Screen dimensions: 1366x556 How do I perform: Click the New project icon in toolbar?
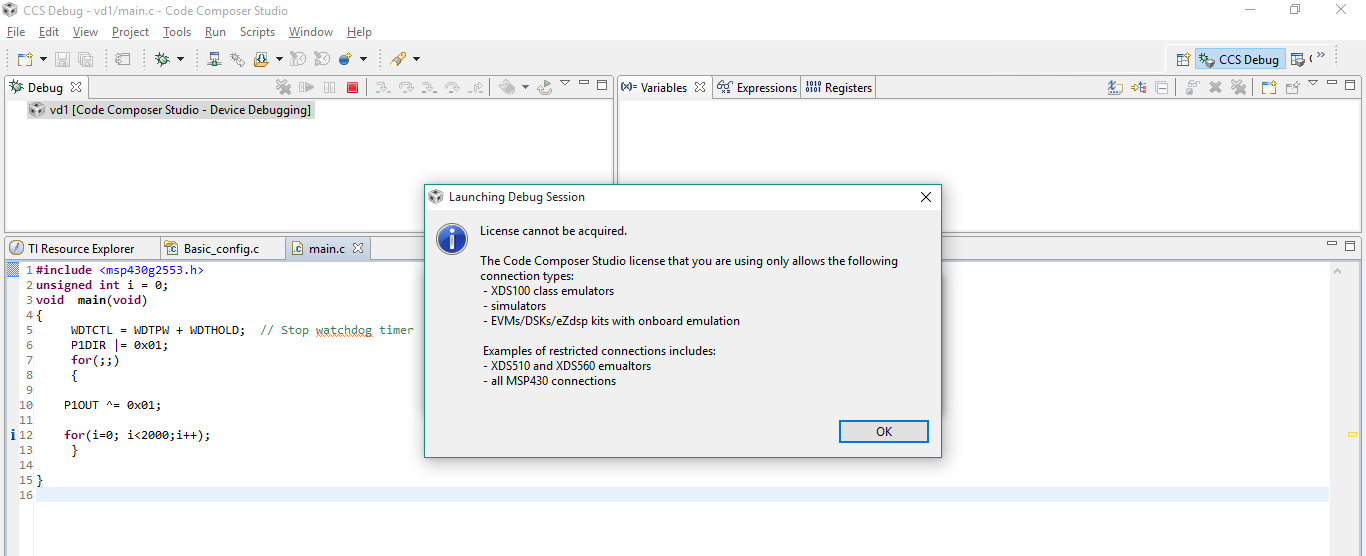(25, 60)
